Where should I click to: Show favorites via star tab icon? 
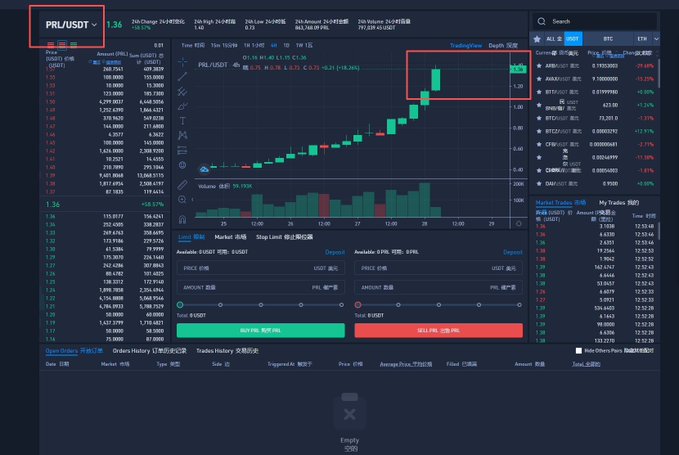click(537, 39)
